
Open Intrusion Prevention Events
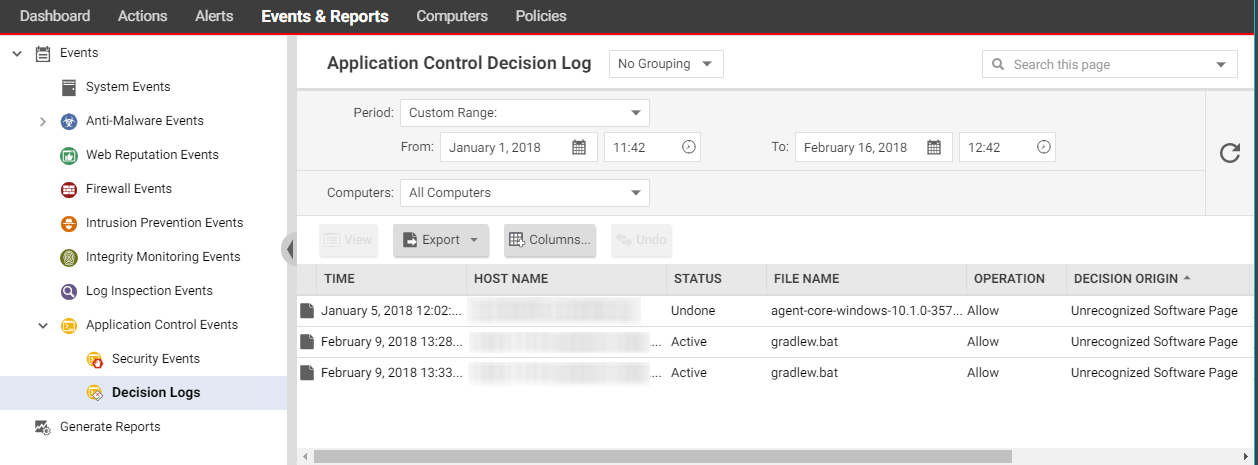pyautogui.click(x=164, y=223)
